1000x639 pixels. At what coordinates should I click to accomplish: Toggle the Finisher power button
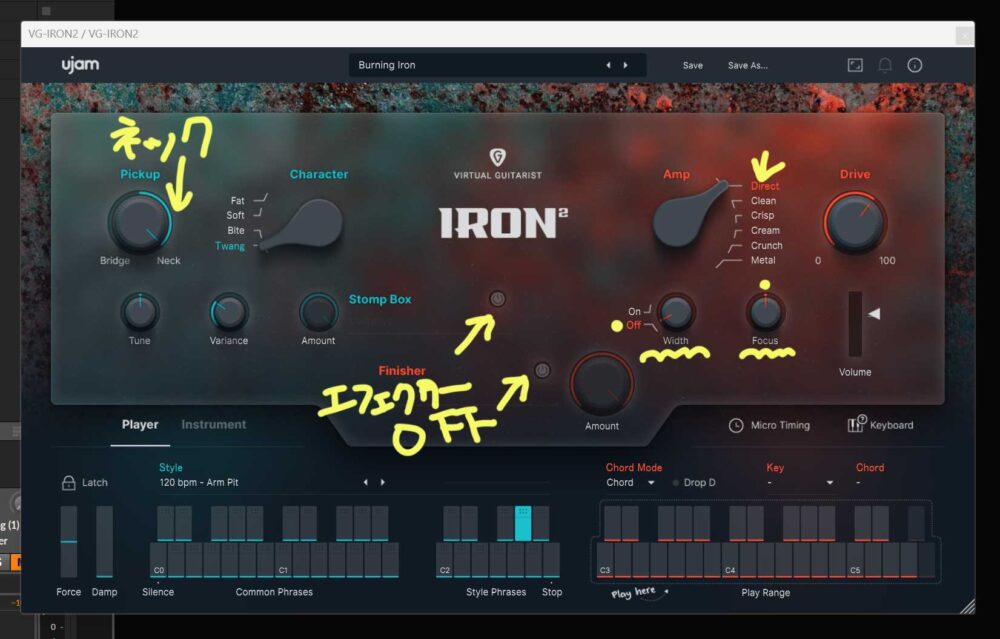pos(542,370)
